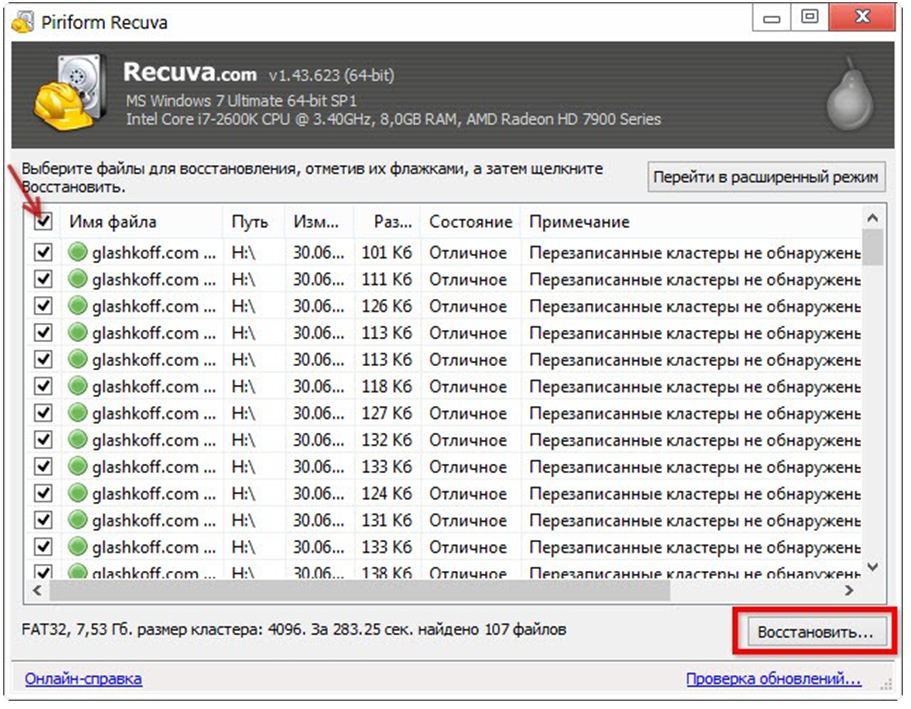
Task: Toggle the select-all checkbox in header
Action: pyautogui.click(x=44, y=221)
